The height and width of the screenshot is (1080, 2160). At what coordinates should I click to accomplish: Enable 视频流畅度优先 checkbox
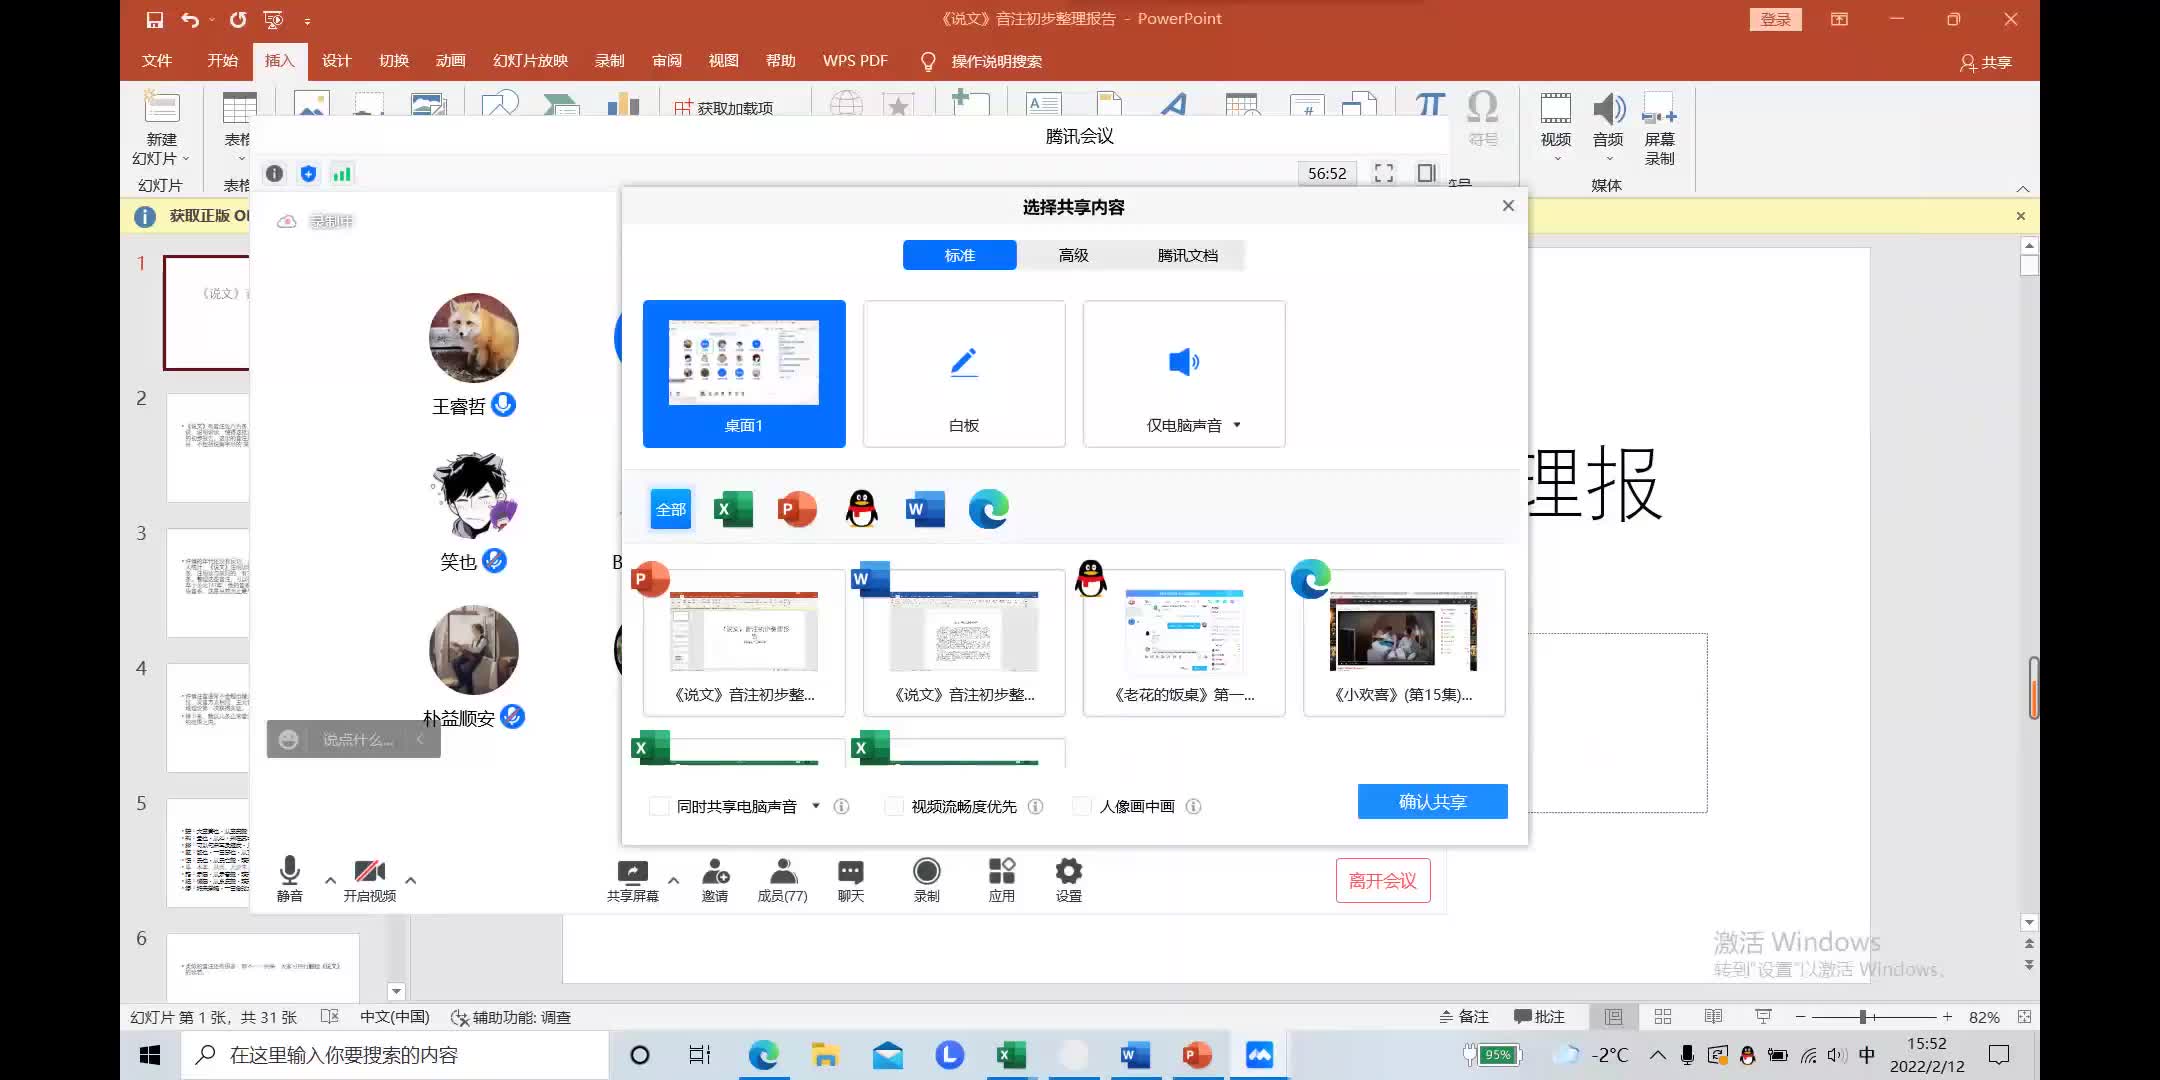[894, 806]
